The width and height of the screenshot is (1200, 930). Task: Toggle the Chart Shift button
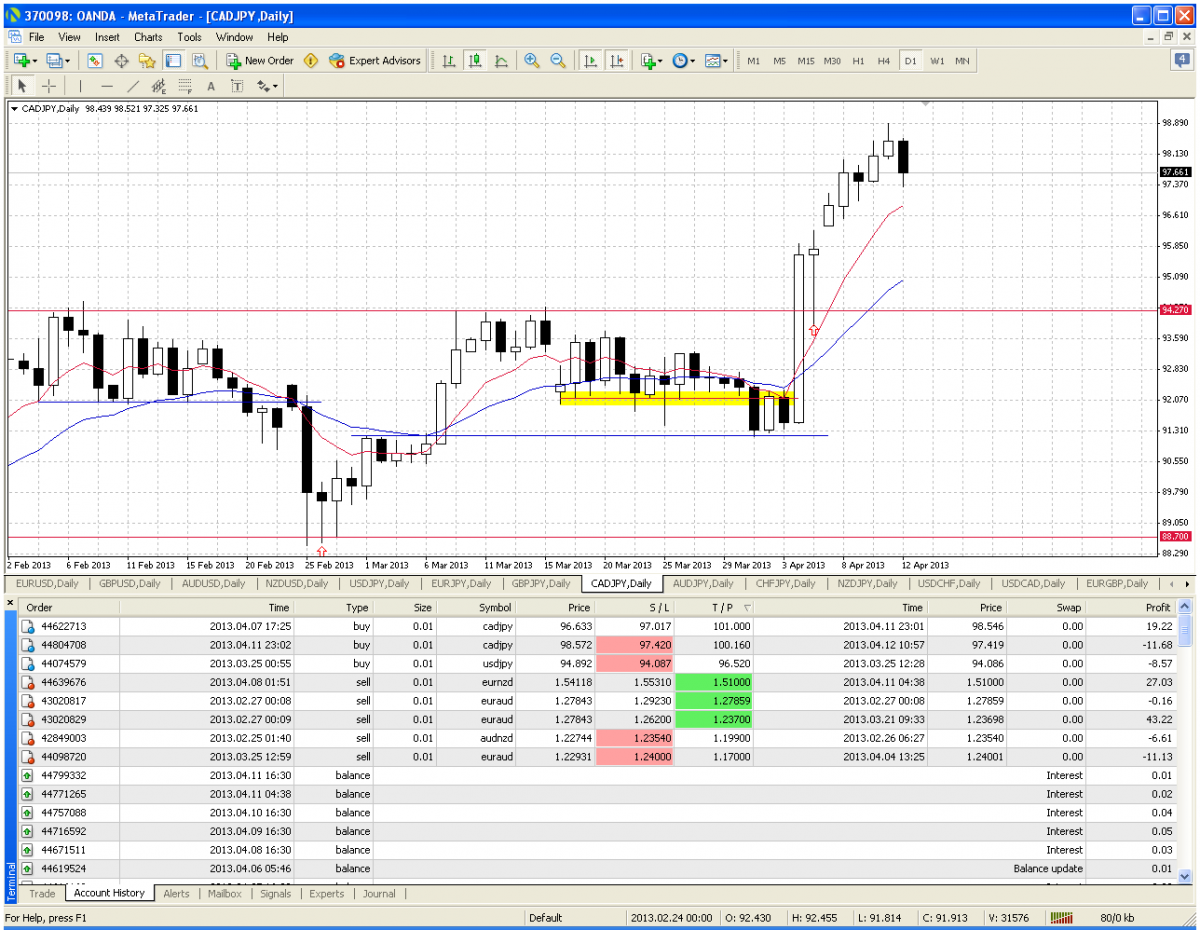[616, 61]
